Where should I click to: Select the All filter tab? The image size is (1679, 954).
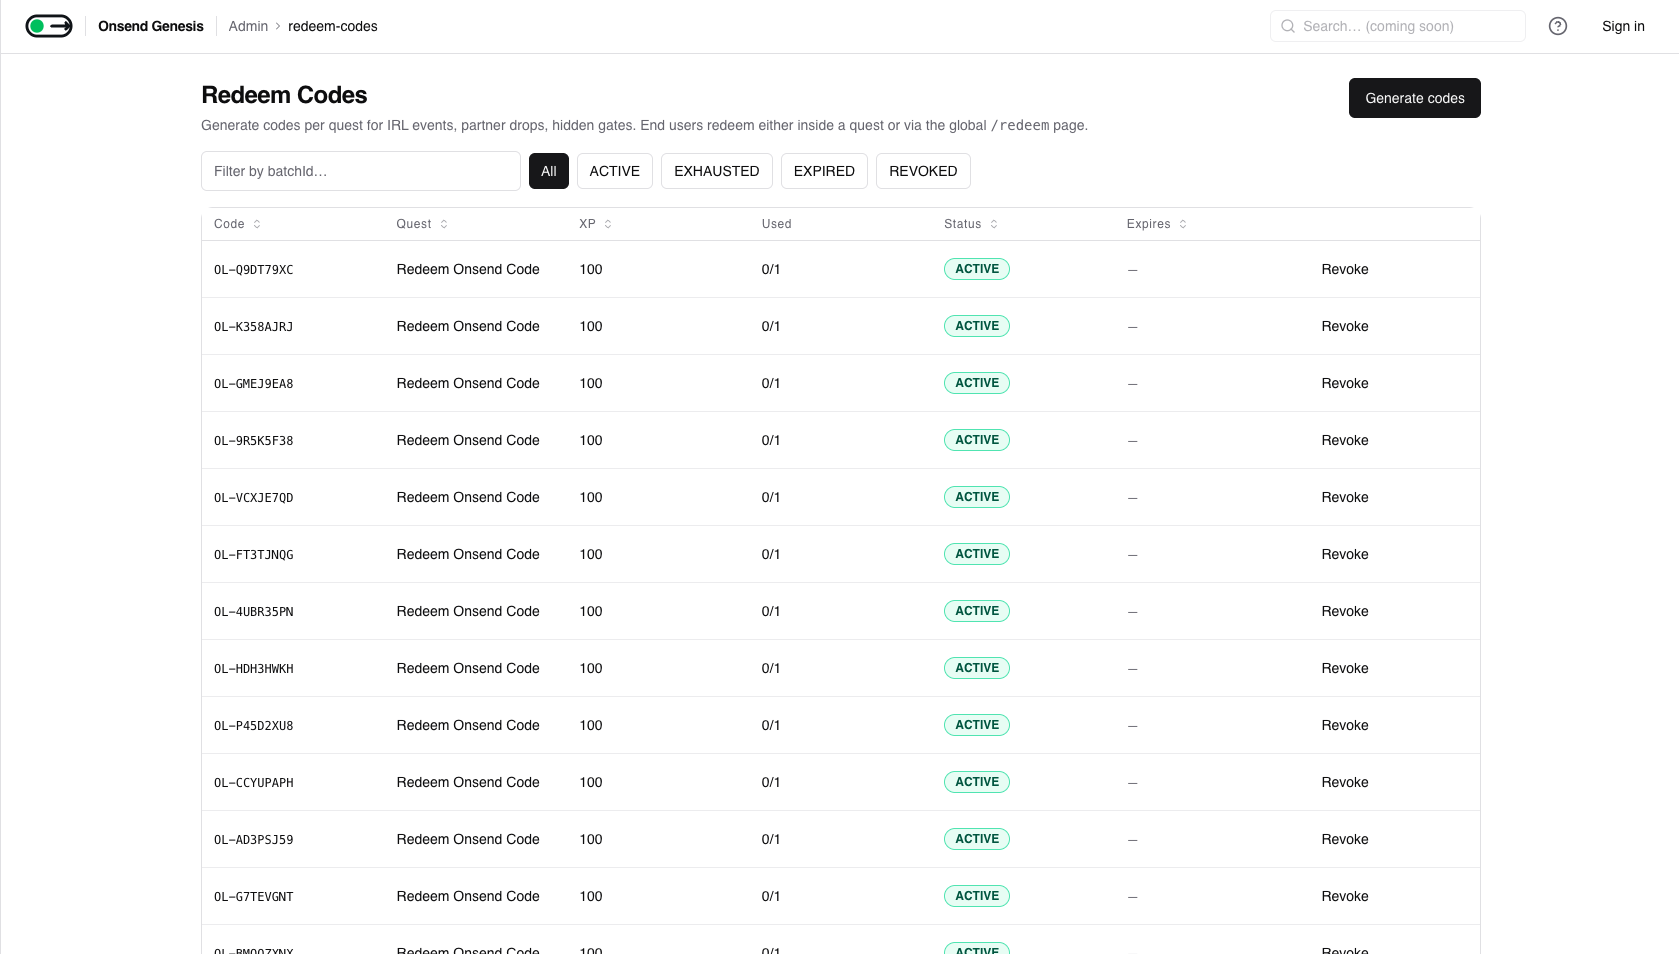[x=549, y=171]
